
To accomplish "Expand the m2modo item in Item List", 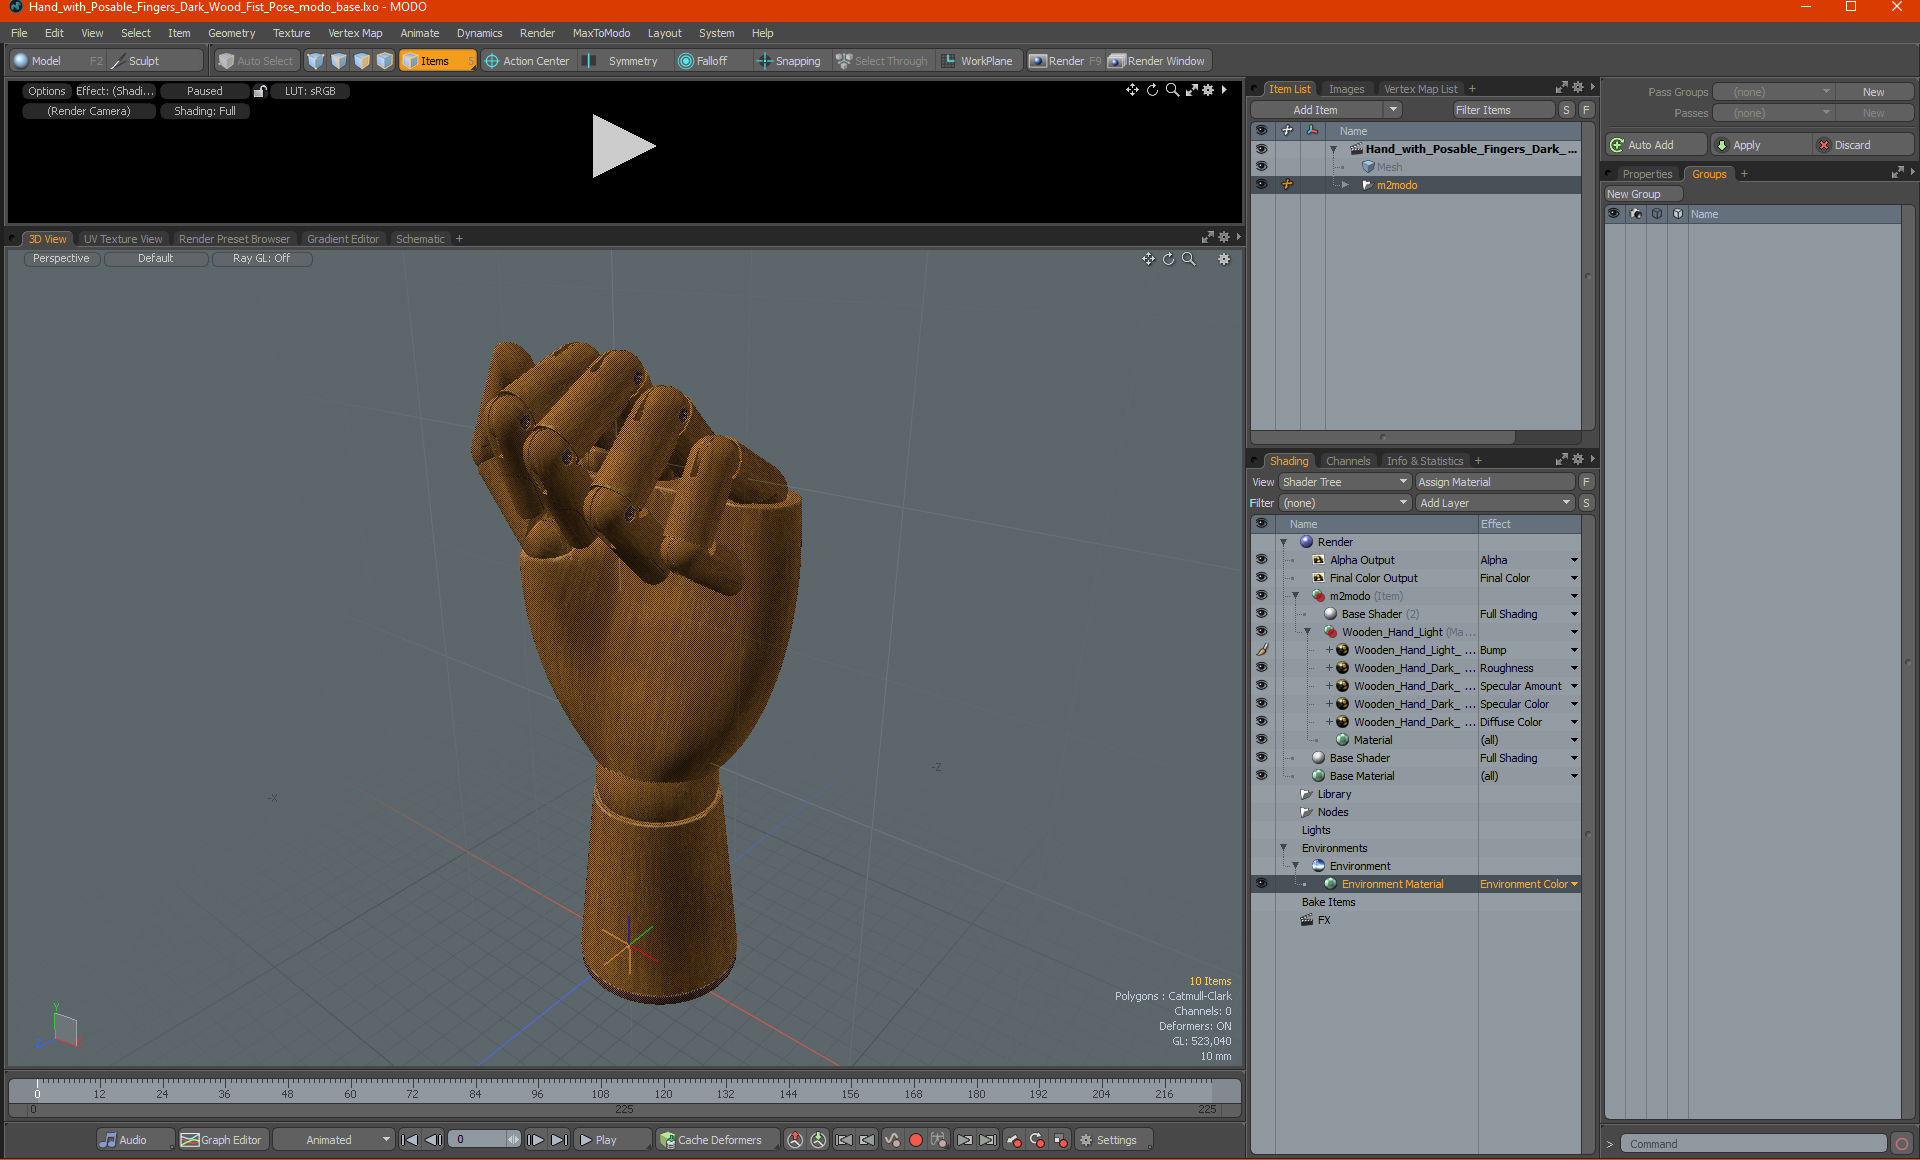I will pos(1346,185).
